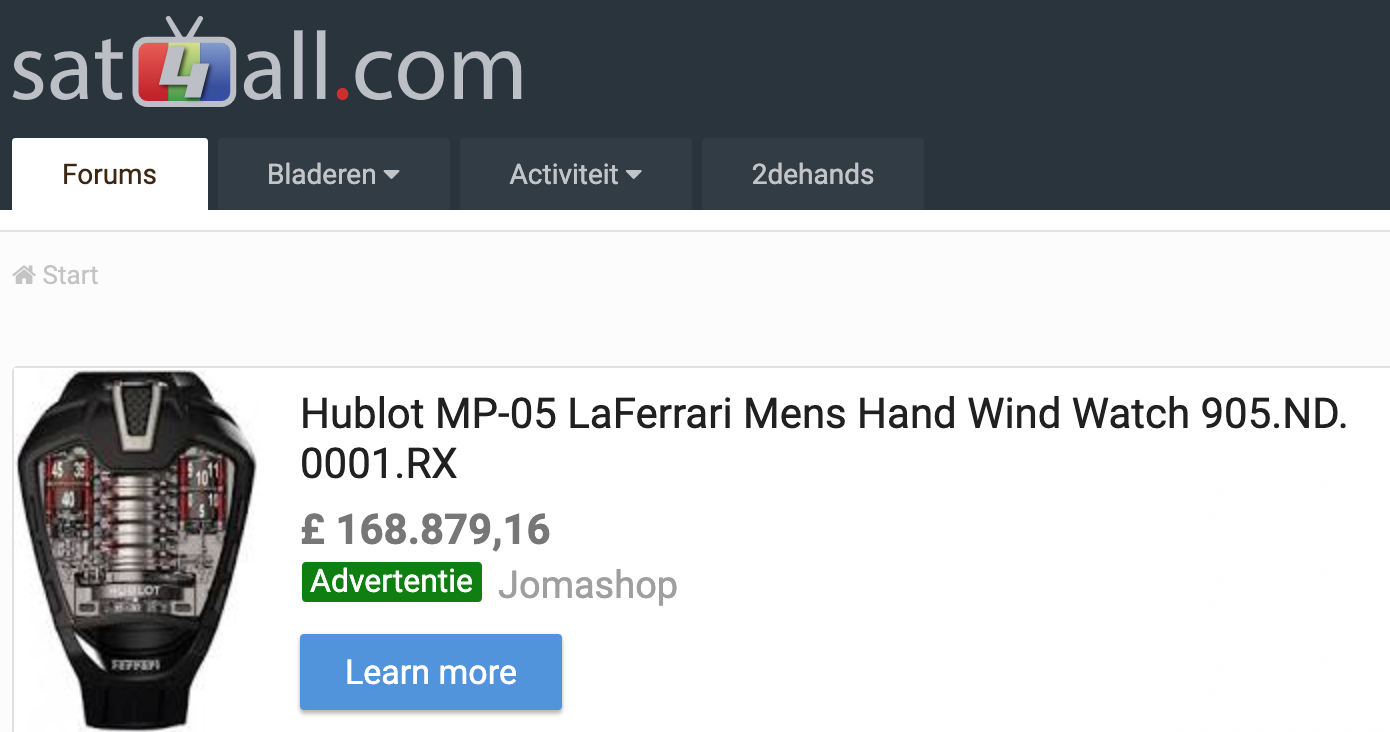Open the Hublot MP-05 LaFerrari ad title
Viewport: 1390px width, 732px height.
pos(824,438)
